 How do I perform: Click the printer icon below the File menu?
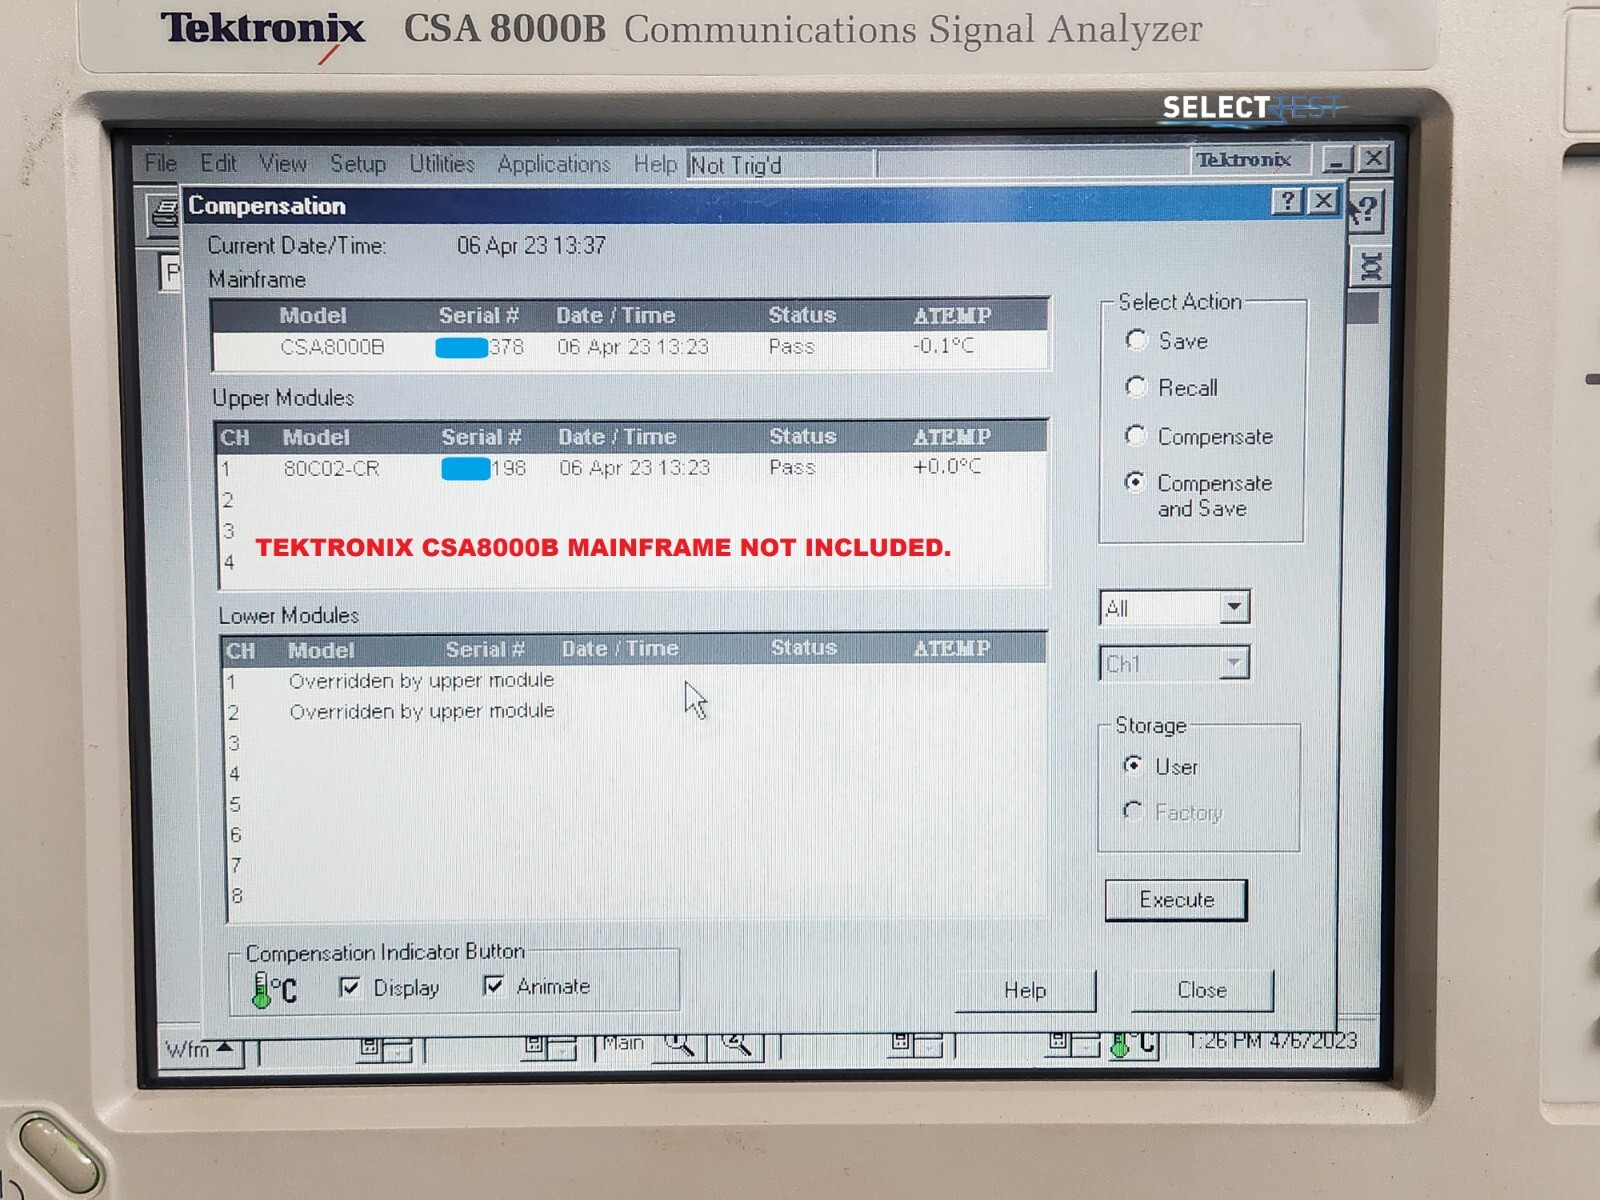163,213
